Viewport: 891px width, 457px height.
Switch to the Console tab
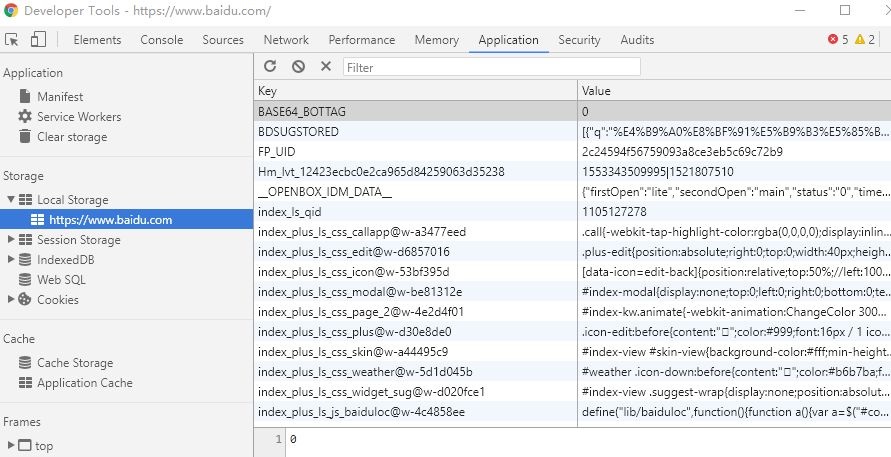pyautogui.click(x=161, y=40)
